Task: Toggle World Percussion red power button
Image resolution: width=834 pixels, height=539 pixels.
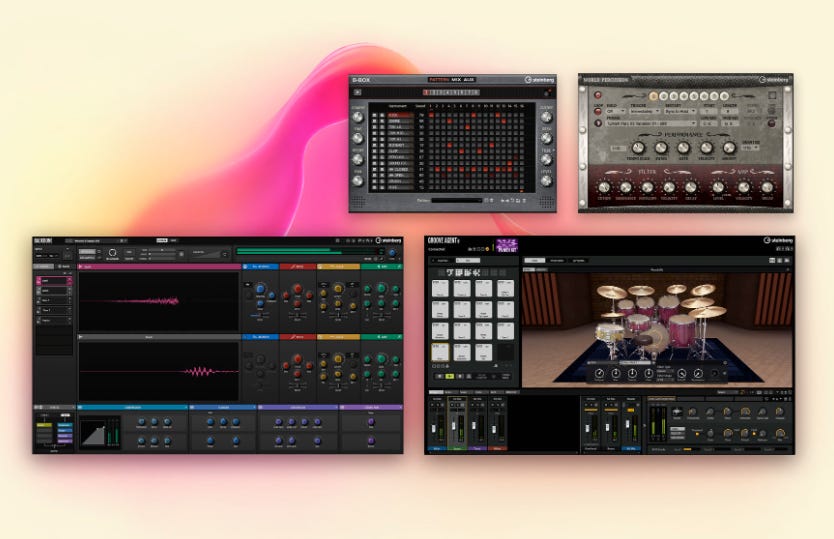Action: click(598, 95)
